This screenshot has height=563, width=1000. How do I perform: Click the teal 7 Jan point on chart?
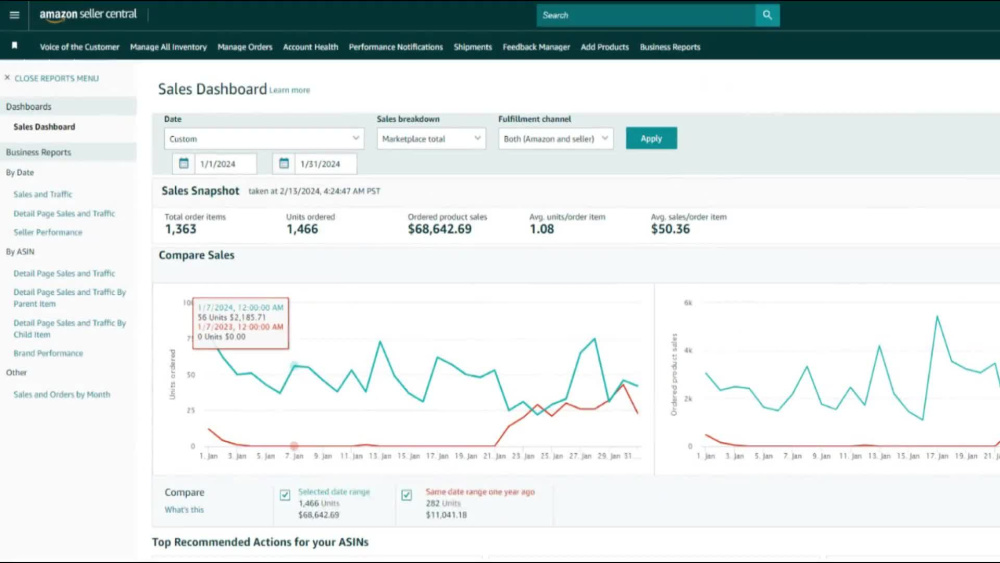click(x=294, y=365)
